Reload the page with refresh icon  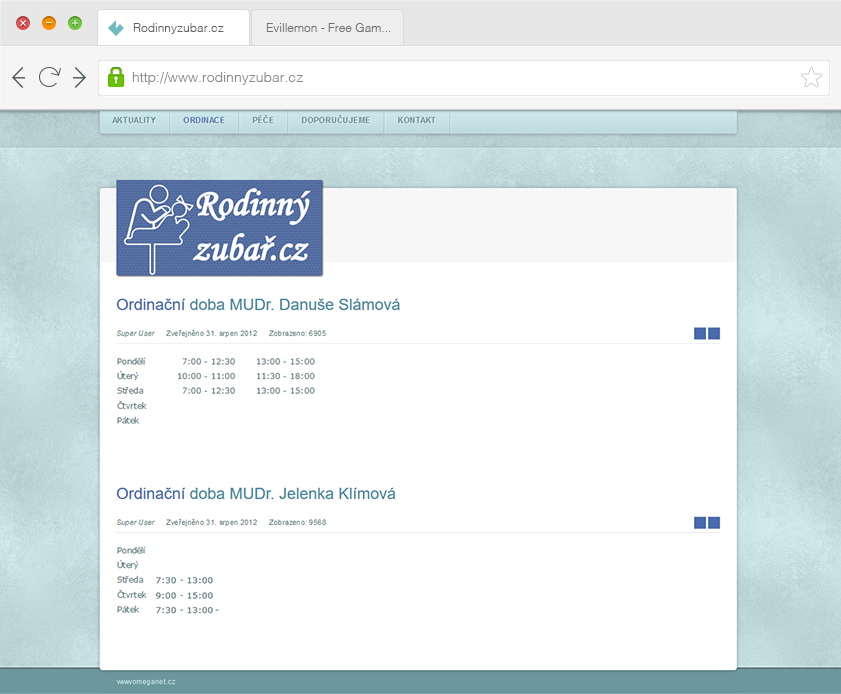tap(49, 77)
